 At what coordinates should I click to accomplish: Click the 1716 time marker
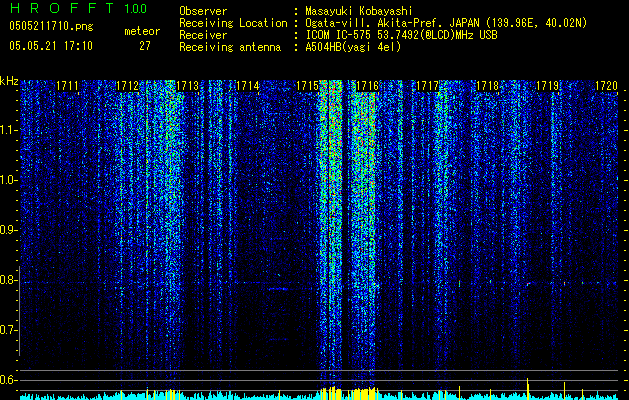pyautogui.click(x=367, y=86)
